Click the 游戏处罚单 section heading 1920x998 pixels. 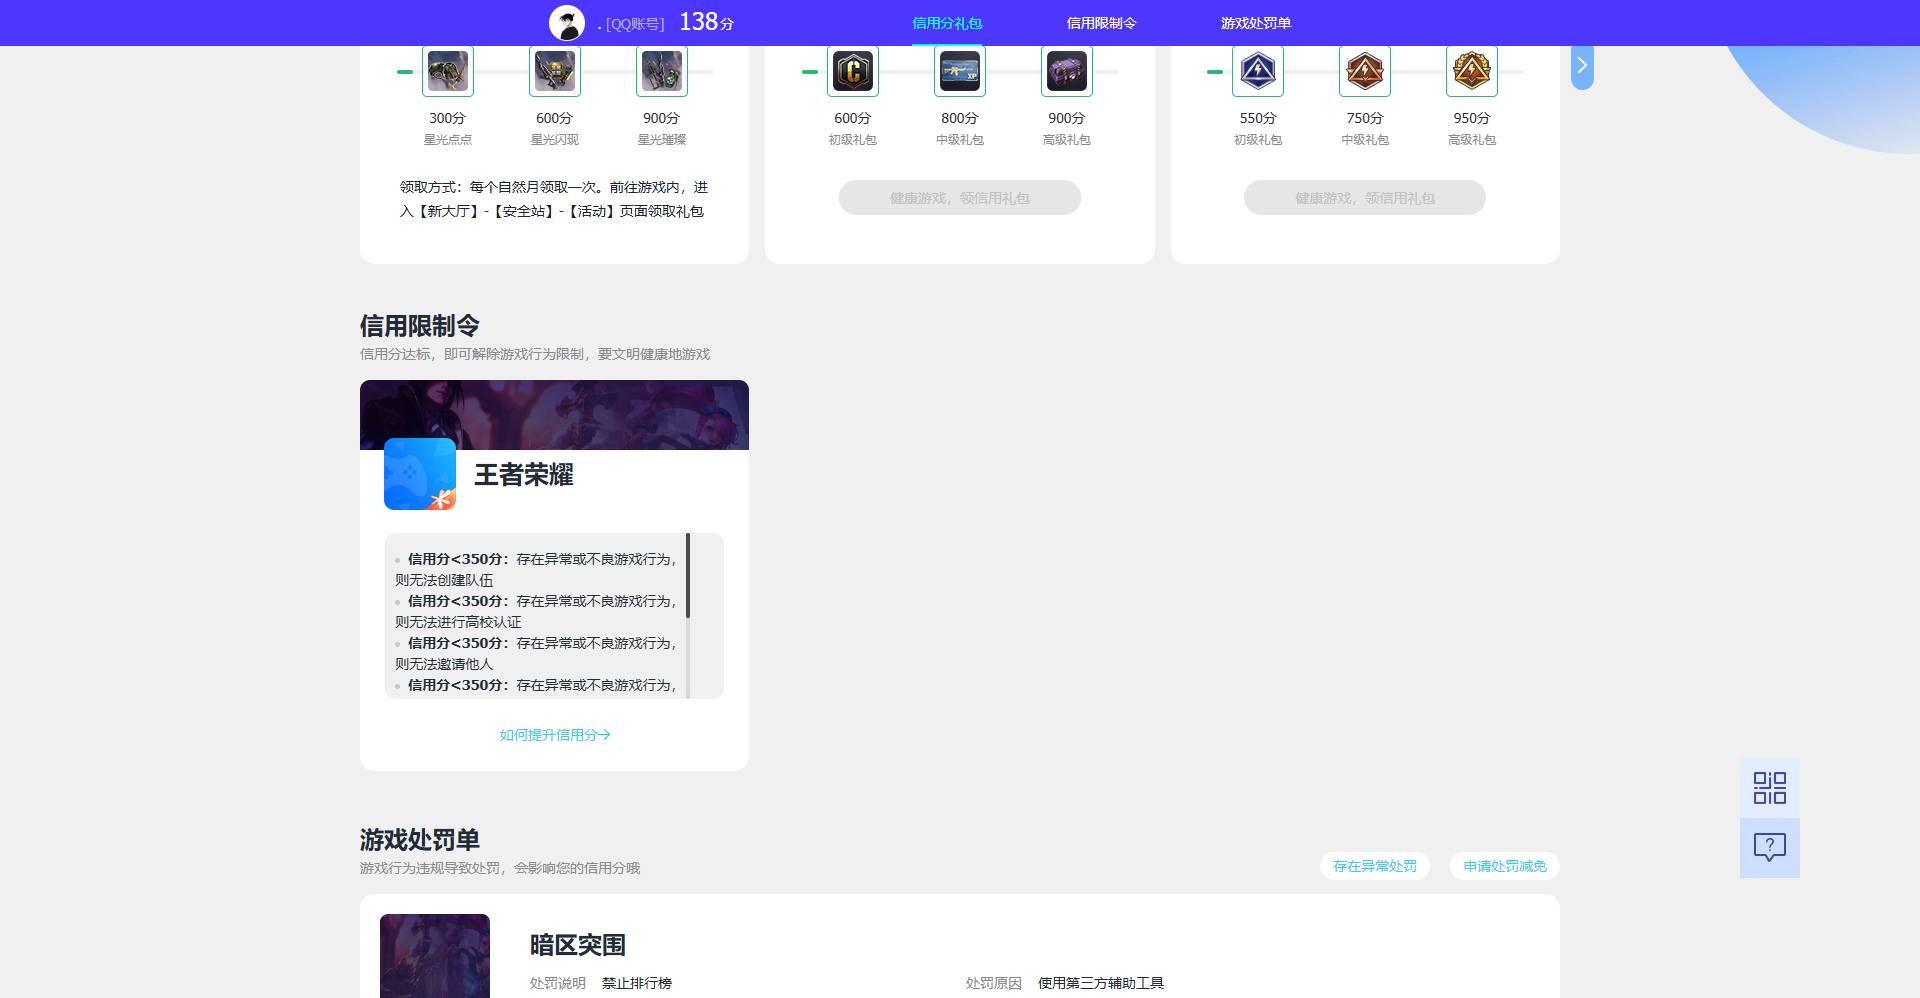420,840
